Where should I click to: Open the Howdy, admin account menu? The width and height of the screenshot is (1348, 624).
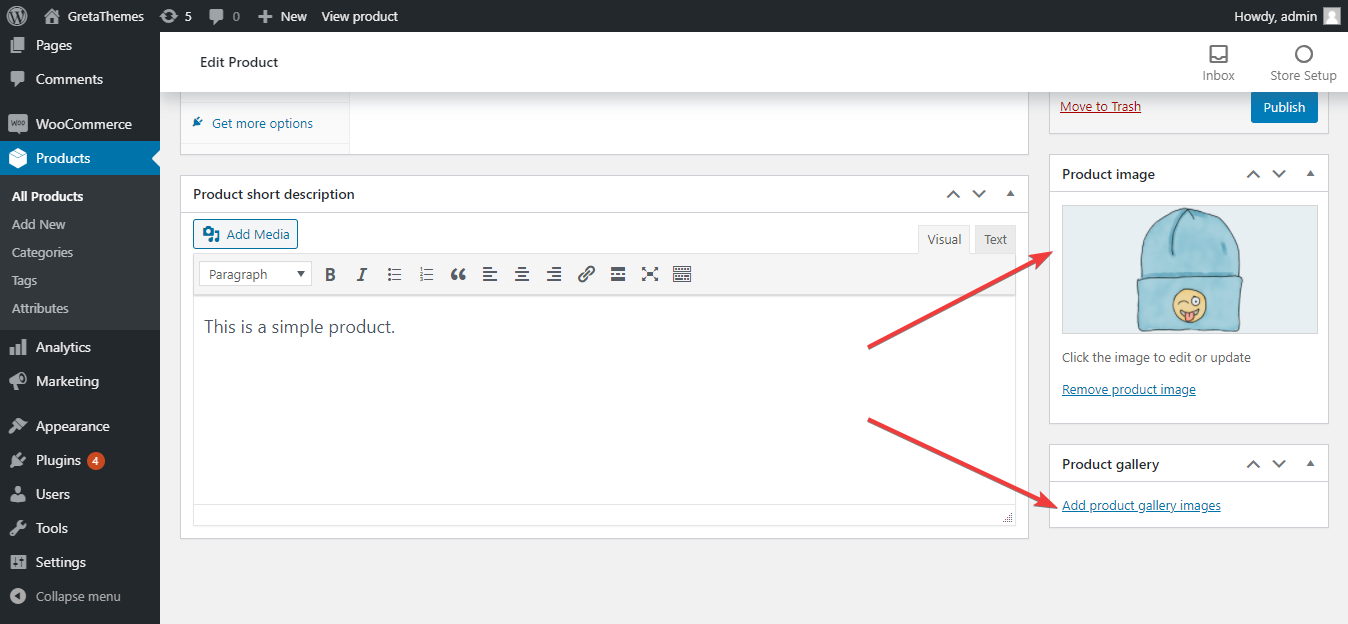tap(1288, 16)
